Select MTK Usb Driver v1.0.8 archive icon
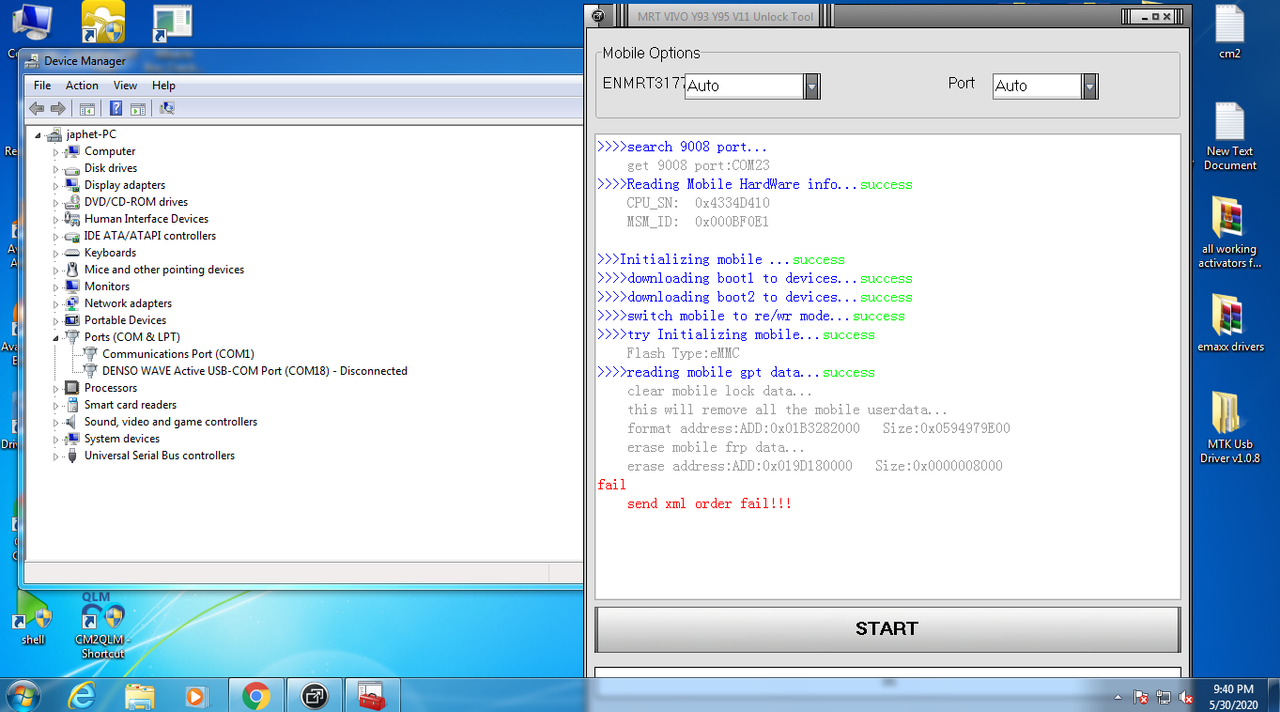The height and width of the screenshot is (712, 1280). (1229, 427)
